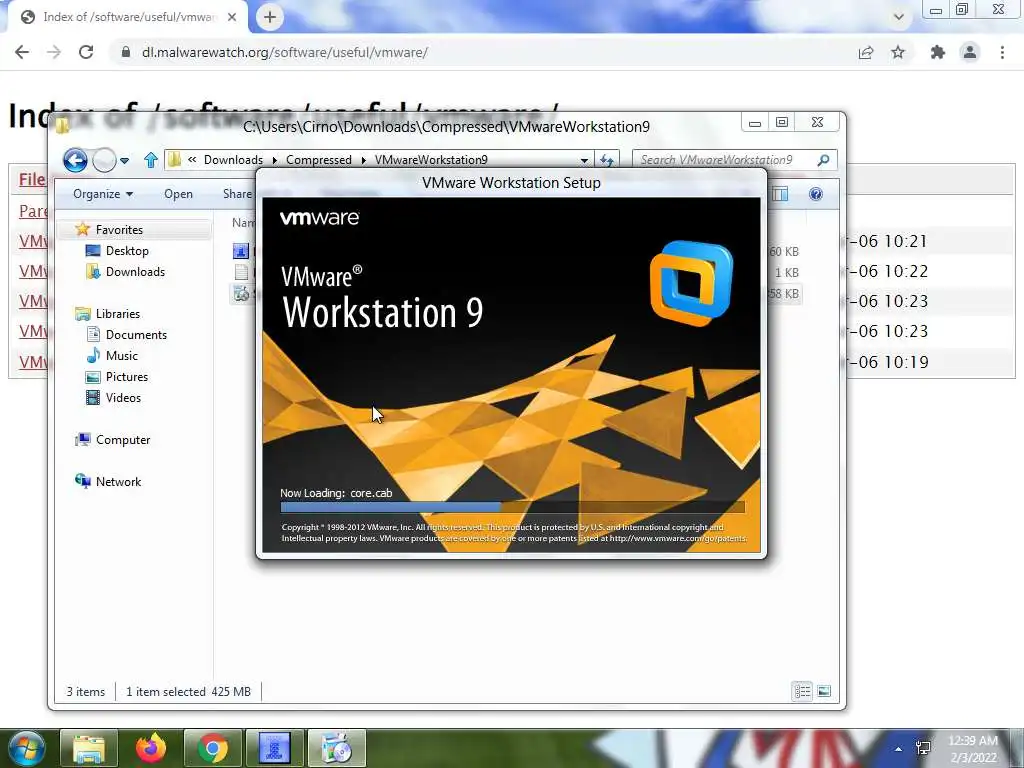Open Documents library
The width and height of the screenshot is (1024, 768).
pyautogui.click(x=136, y=334)
